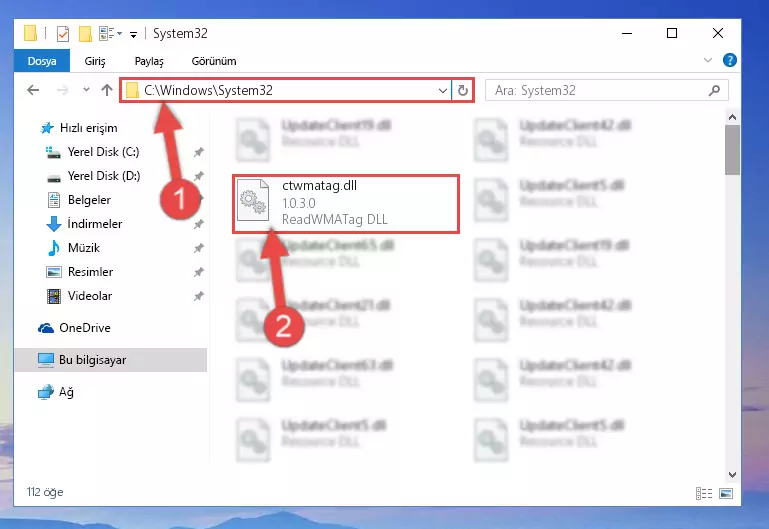
Task: Select Hızlı erişim in navigation pane
Action: (88, 128)
